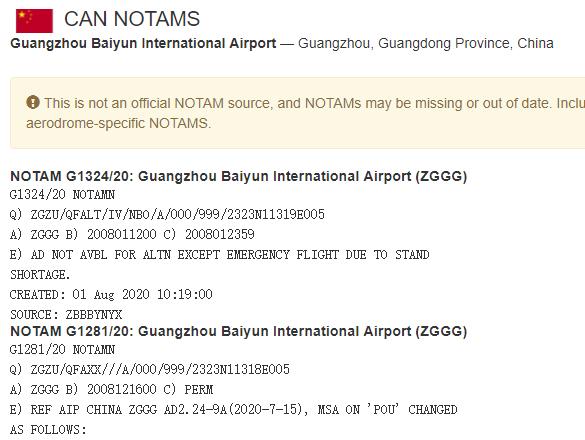Click the G1281/20 NOTAMN line
This screenshot has height=440, width=585.
tap(62, 350)
